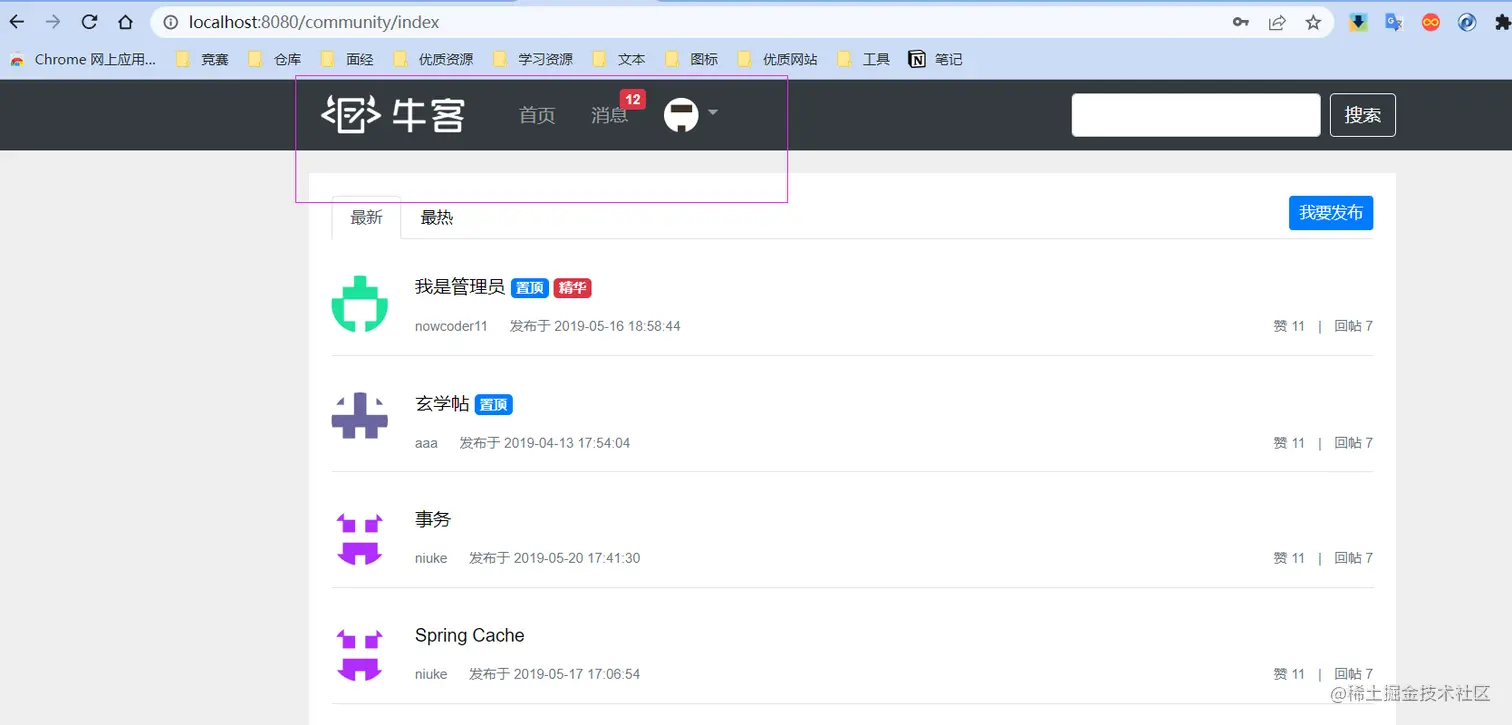Click the timestamp 2019-05-20 17:41:30
Screen dimensions: 1512x725
pos(577,558)
